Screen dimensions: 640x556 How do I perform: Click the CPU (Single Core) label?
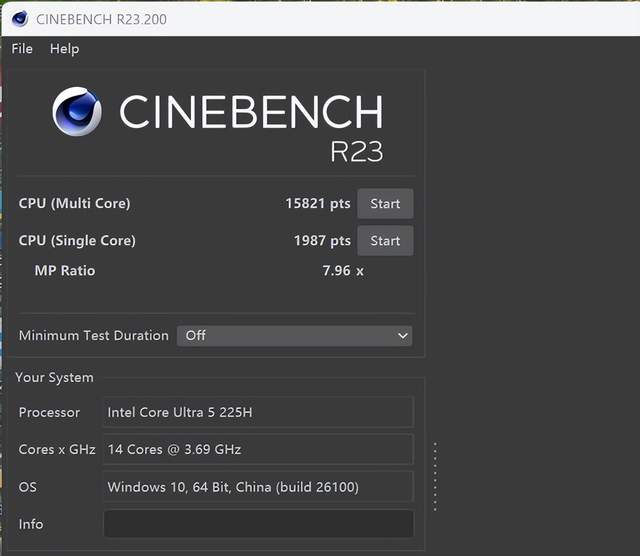77,240
